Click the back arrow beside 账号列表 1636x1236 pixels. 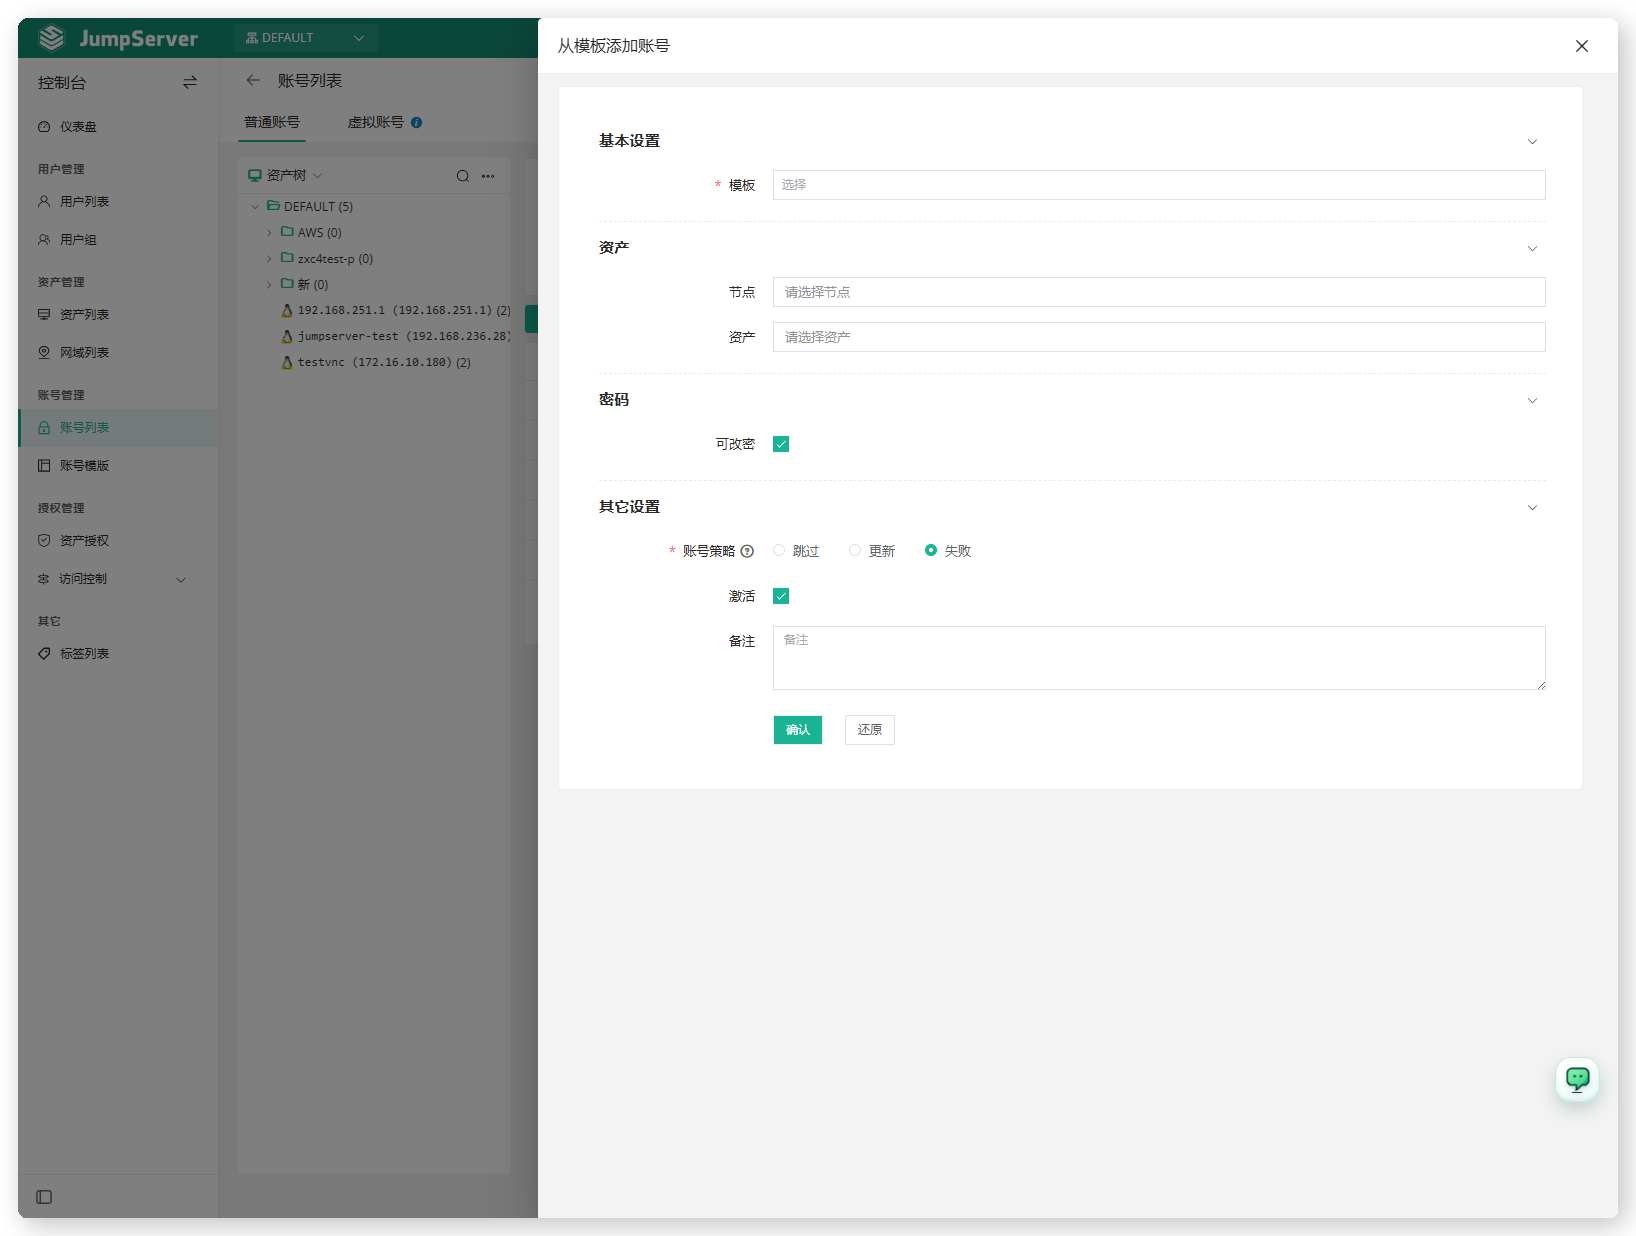click(x=253, y=80)
